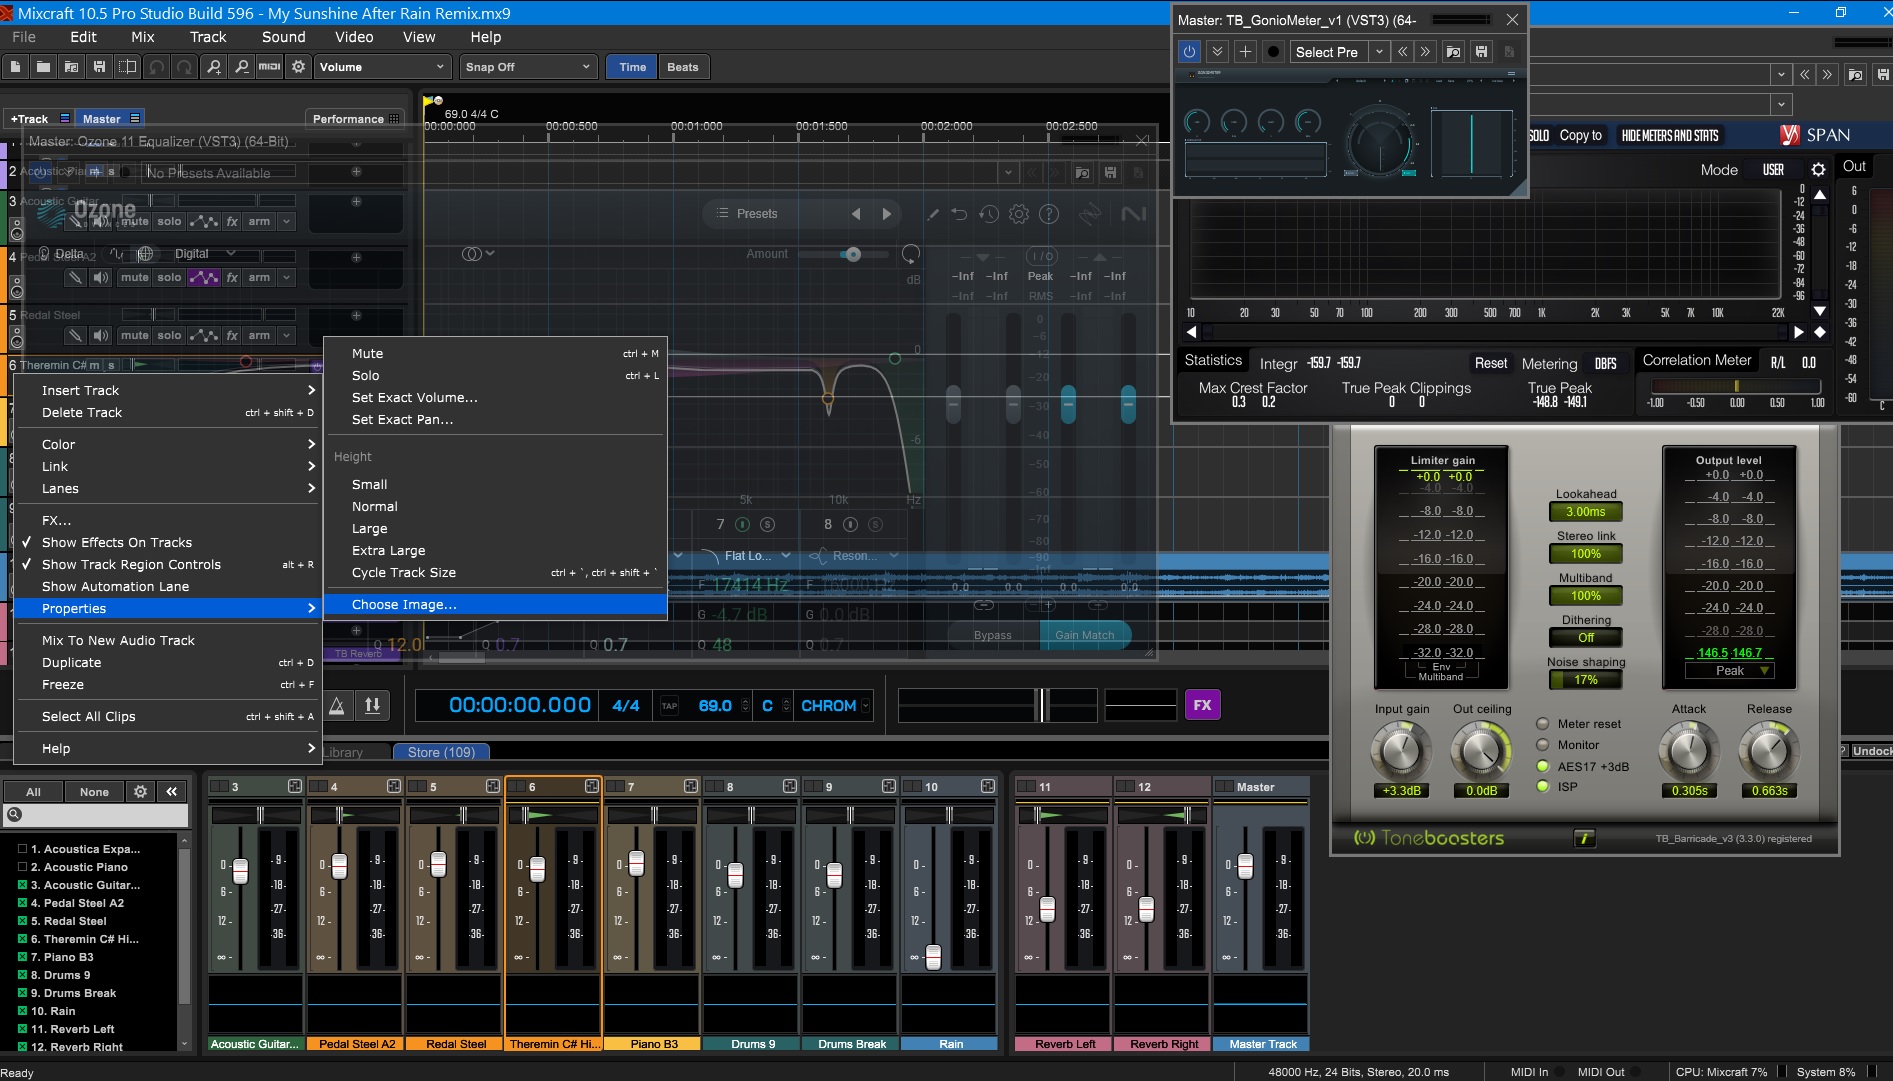Click the Undo arrow in toolbar
Screen dimensions: 1893x1081
[x=156, y=67]
